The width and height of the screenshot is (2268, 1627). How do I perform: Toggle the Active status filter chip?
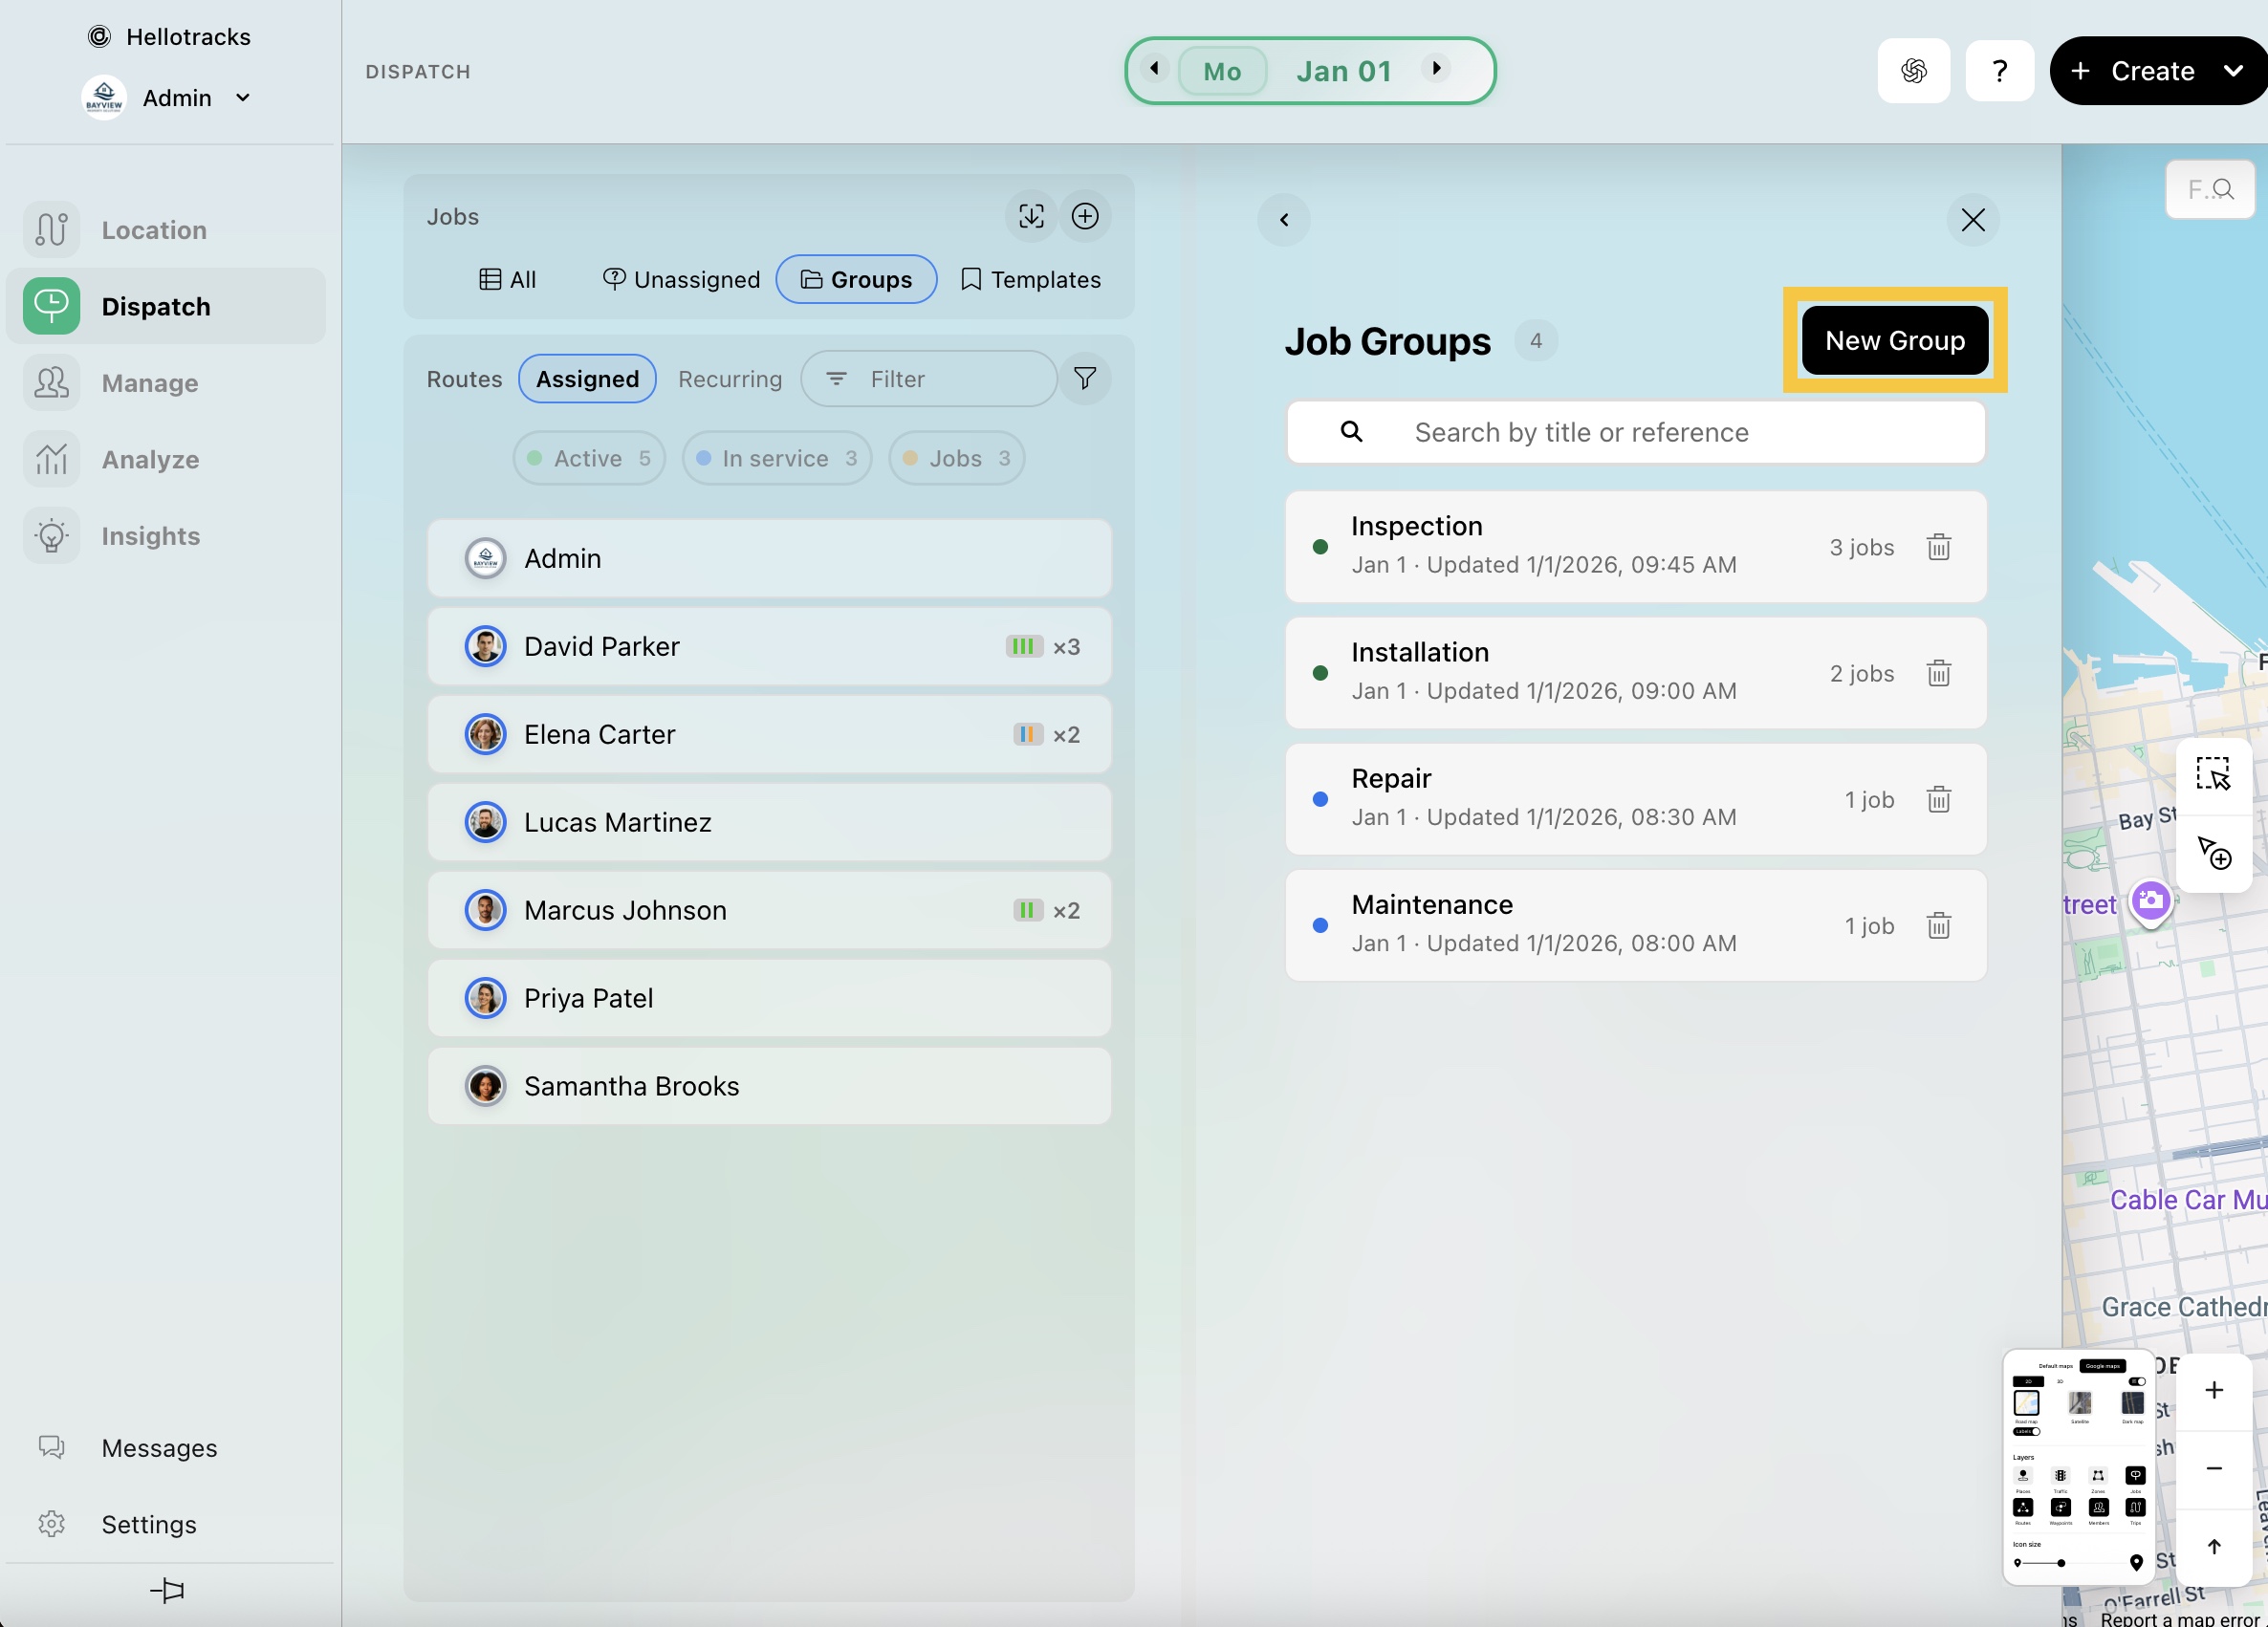(589, 458)
